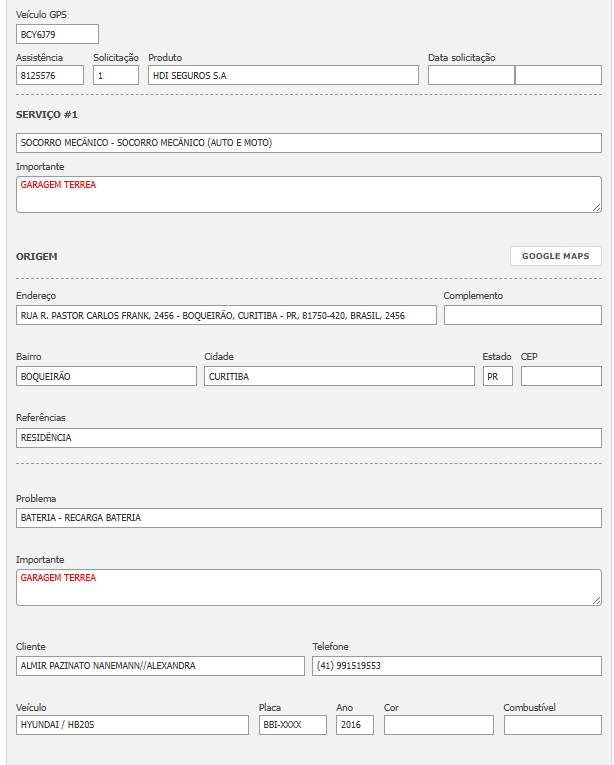Click the Veículo GPS field with BCY6J79

click(x=56, y=35)
